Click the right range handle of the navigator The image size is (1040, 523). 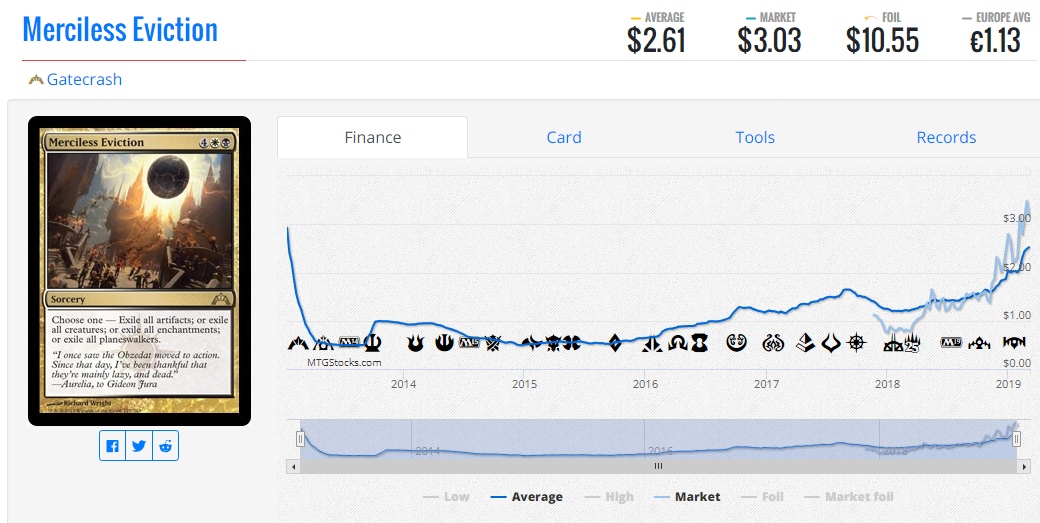[x=1016, y=438]
